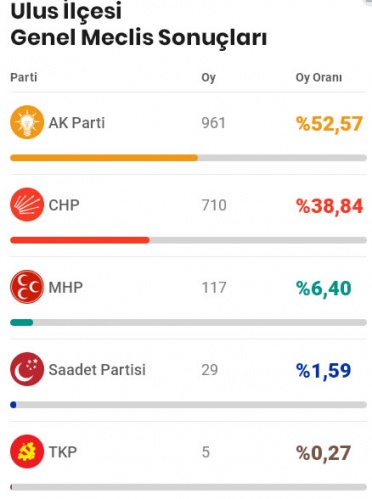Click the red CHP vote bar
Screen dimensions: 372x499
coord(80,240)
